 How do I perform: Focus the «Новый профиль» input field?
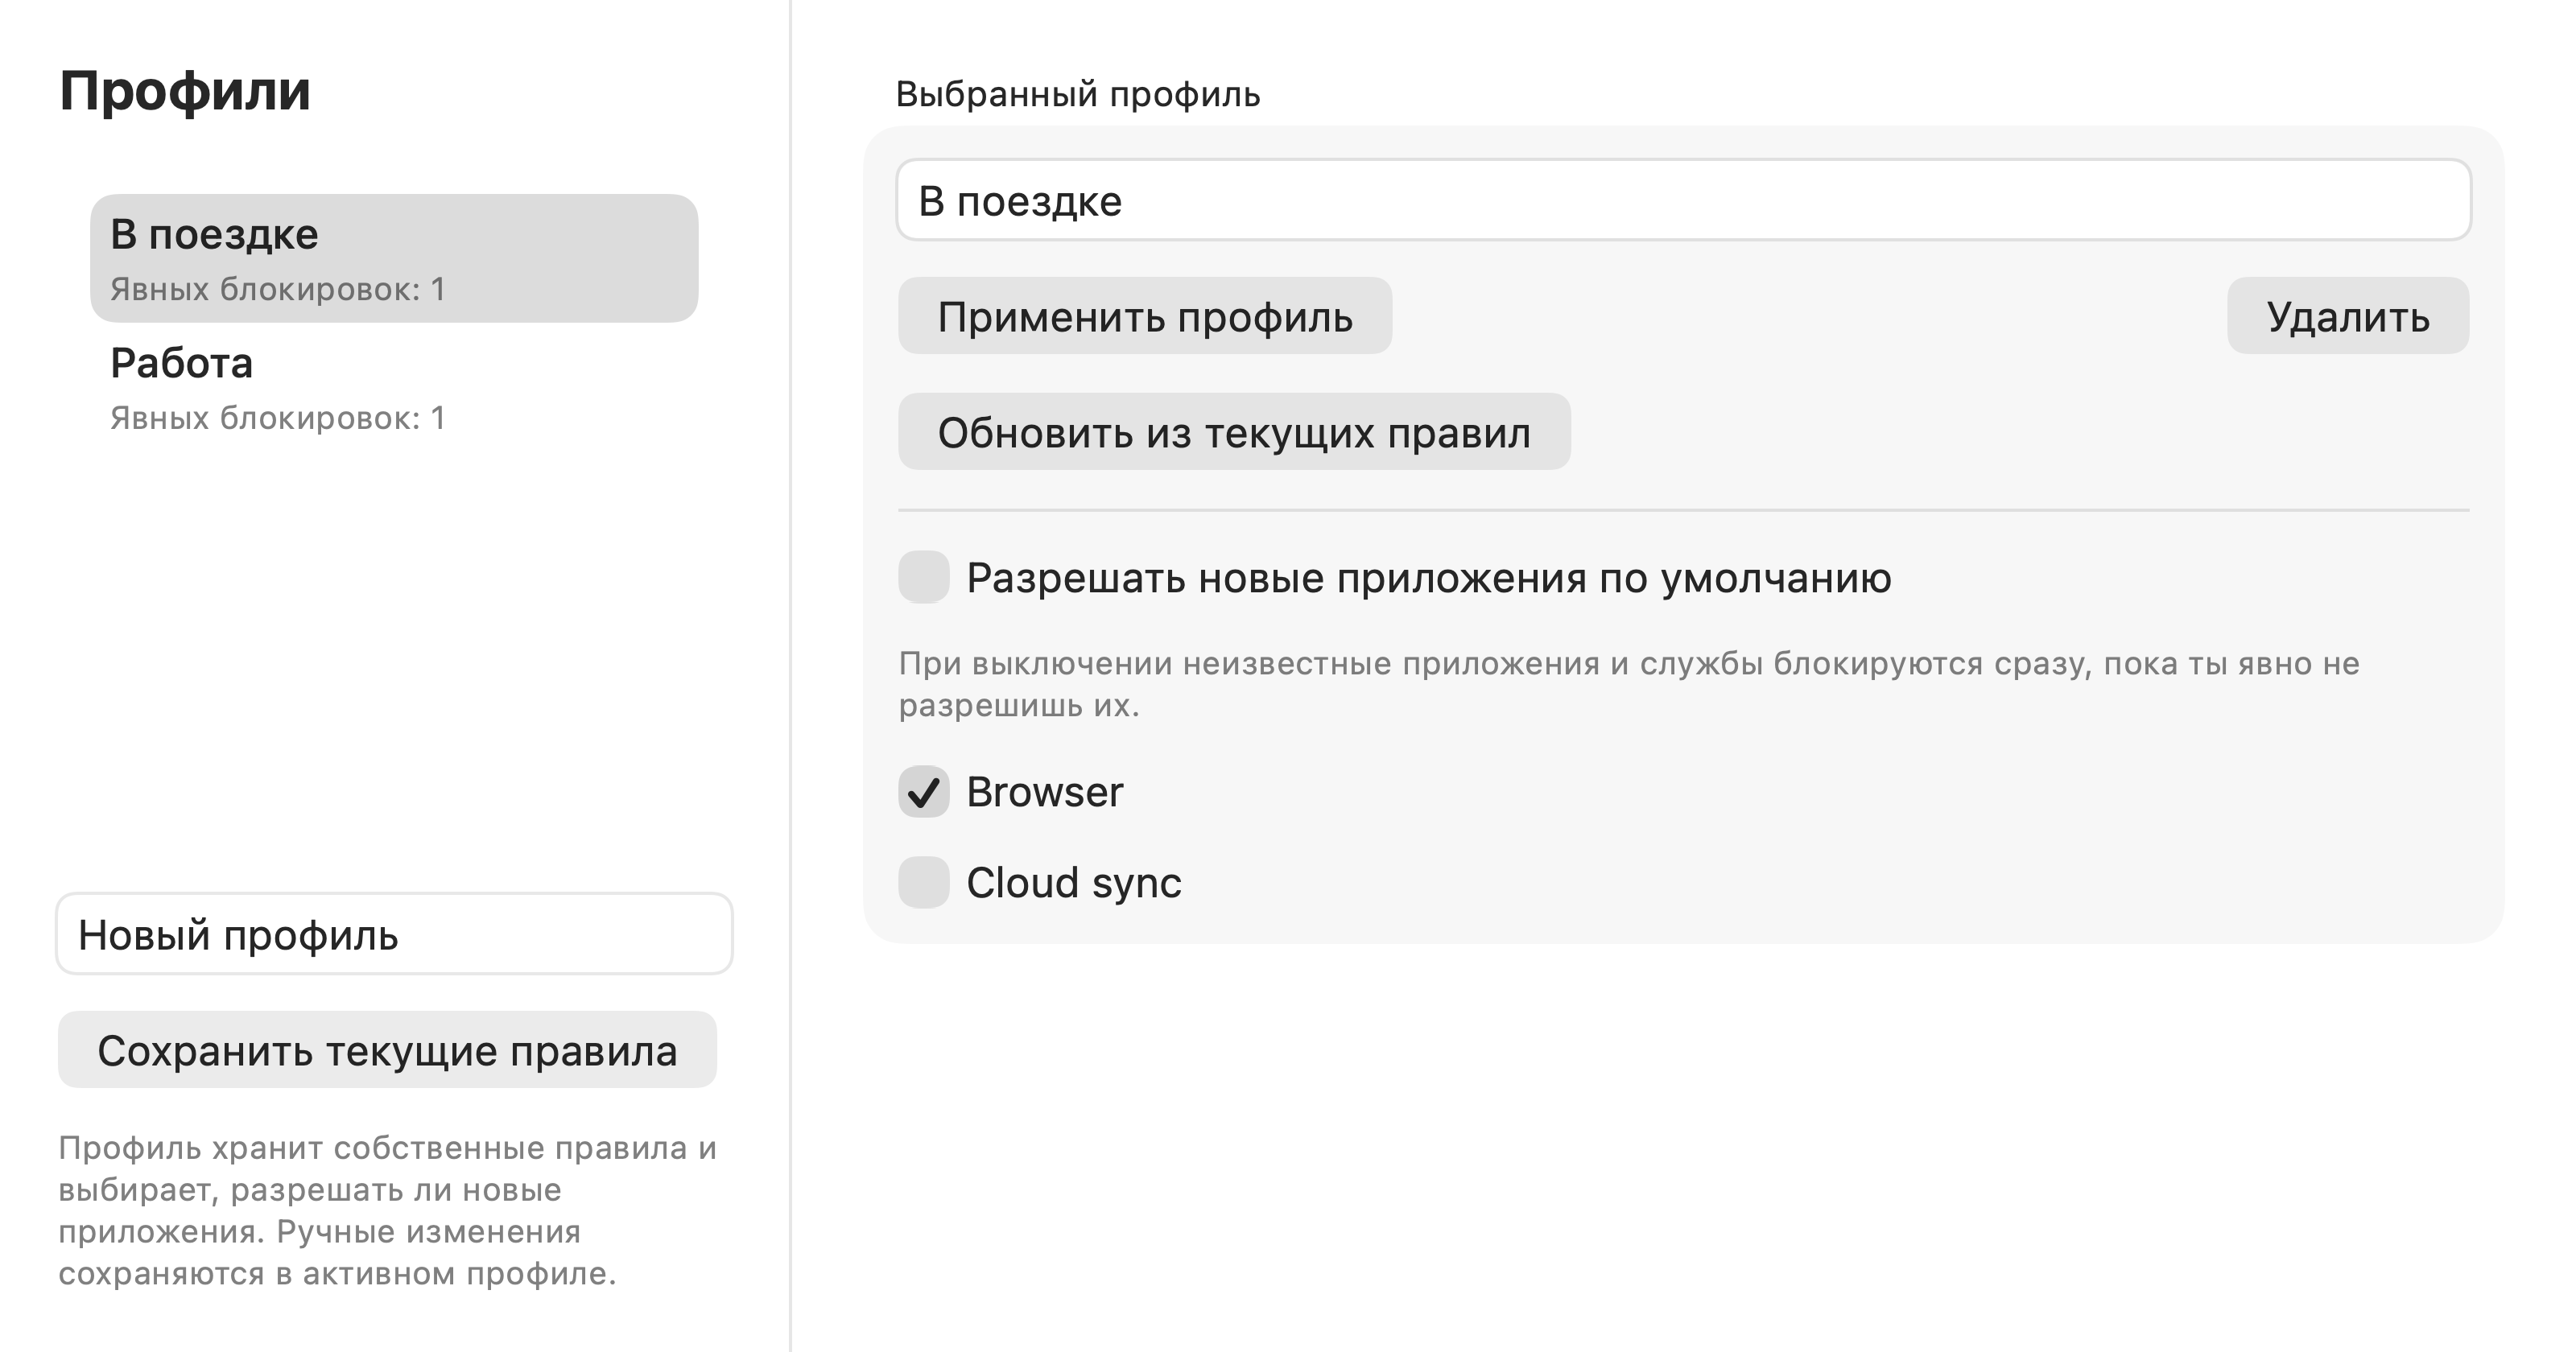394,934
